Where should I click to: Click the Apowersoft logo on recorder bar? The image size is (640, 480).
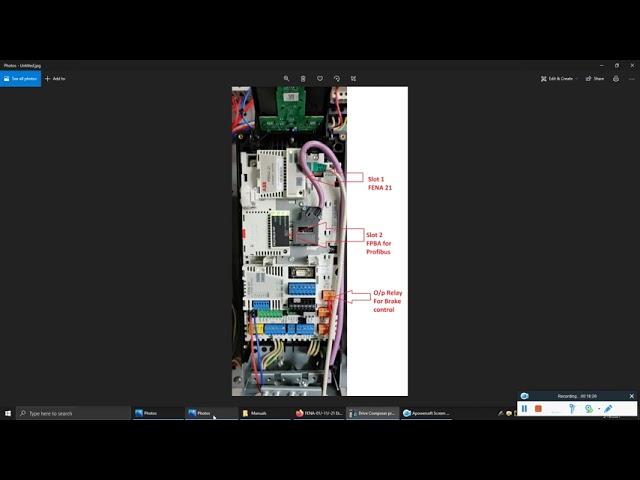524,396
